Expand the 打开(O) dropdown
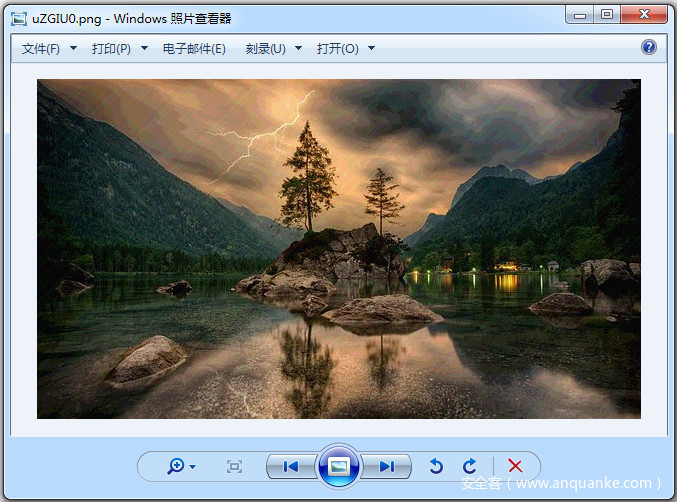The image size is (677, 502). [x=346, y=49]
